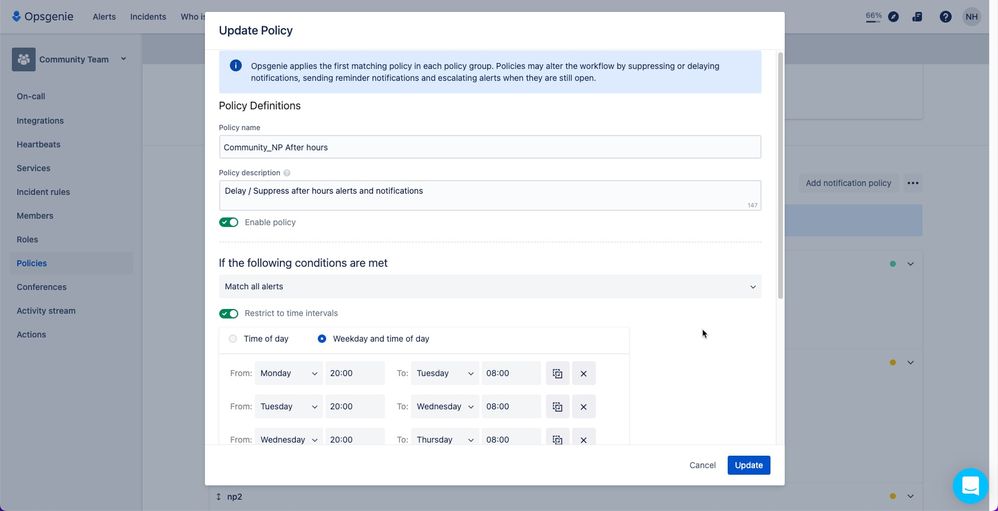The height and width of the screenshot is (511, 998).
Task: Remove the Monday to Tuesday interval
Action: 584,374
